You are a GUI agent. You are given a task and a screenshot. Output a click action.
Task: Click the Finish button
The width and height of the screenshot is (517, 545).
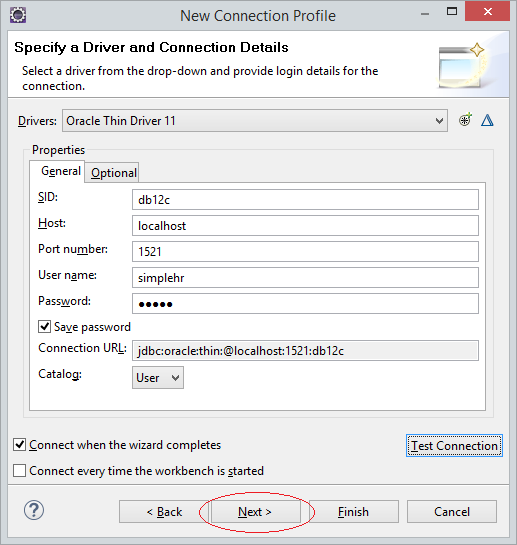click(x=354, y=512)
